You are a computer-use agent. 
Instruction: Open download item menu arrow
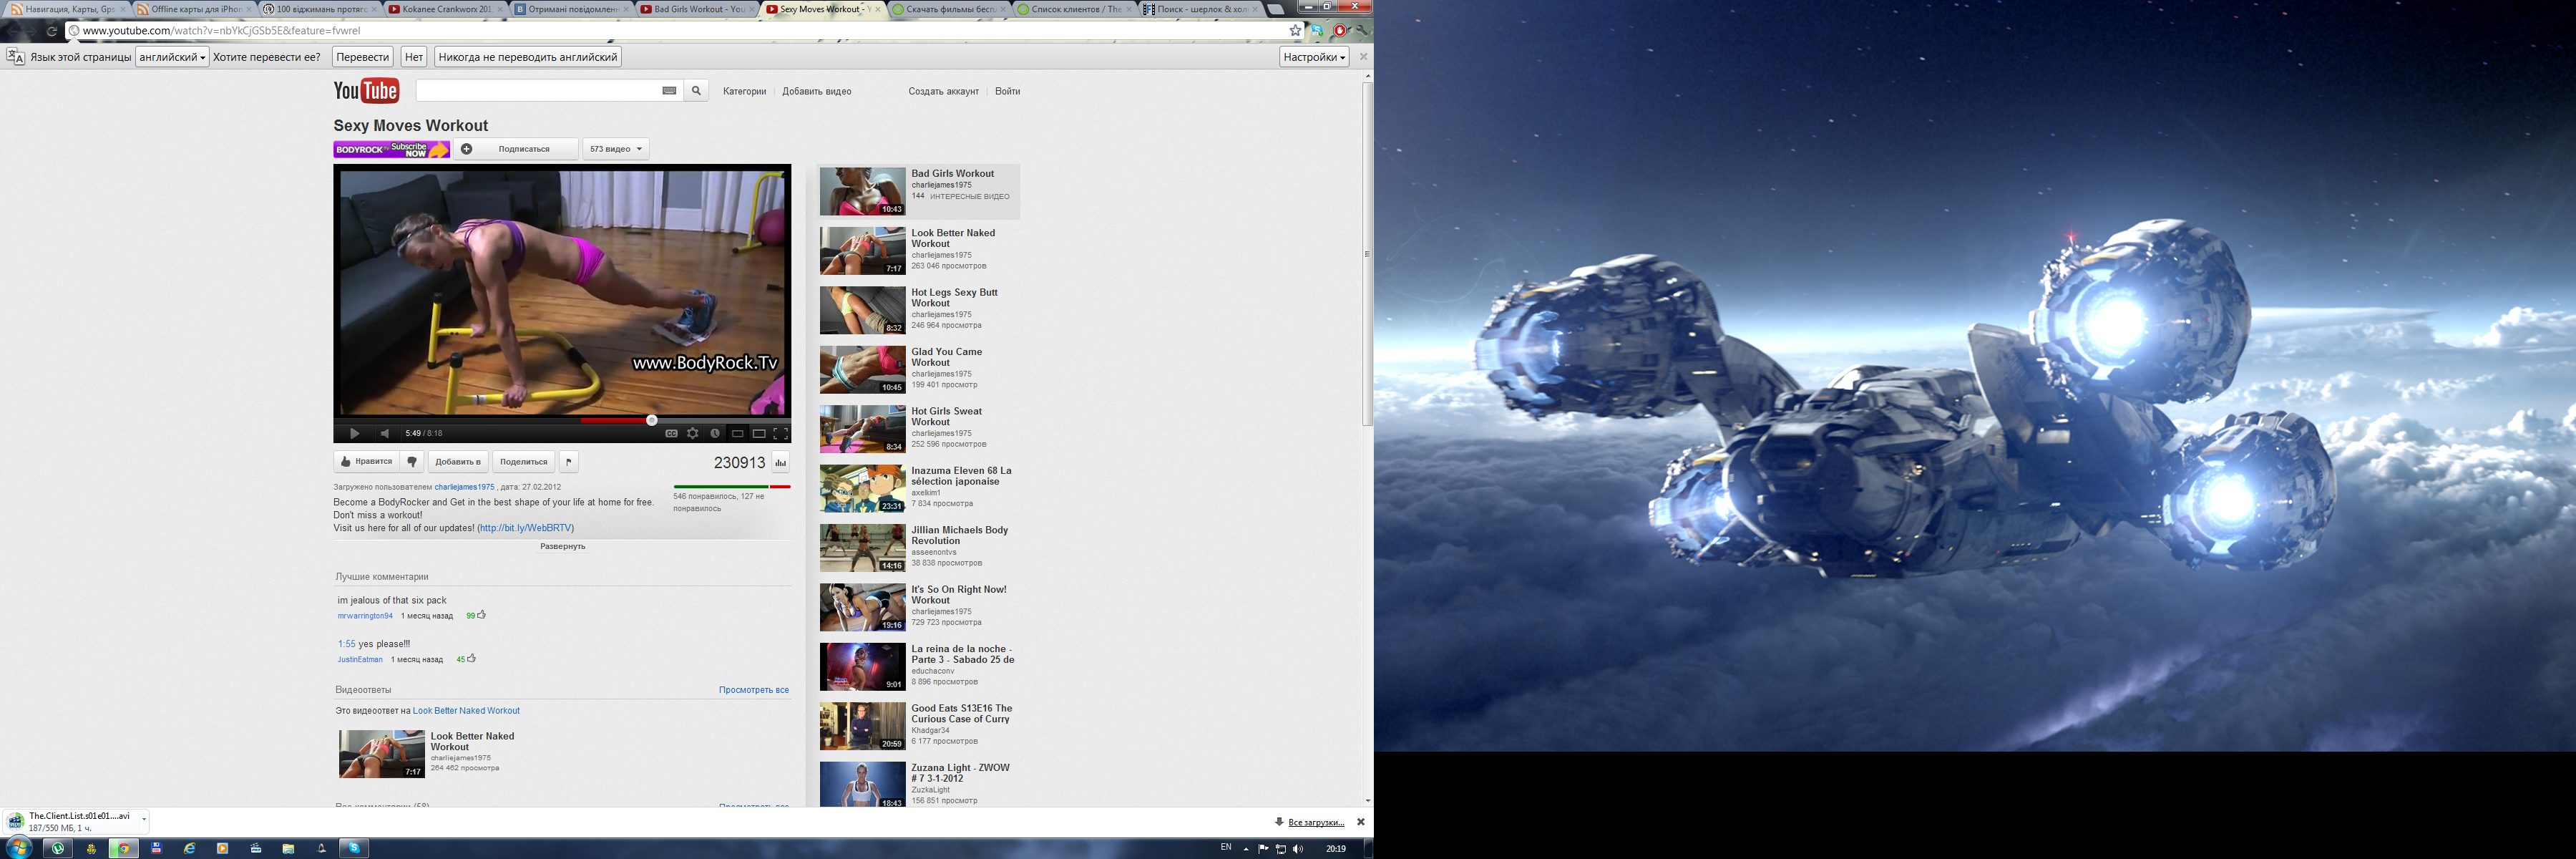click(x=144, y=821)
